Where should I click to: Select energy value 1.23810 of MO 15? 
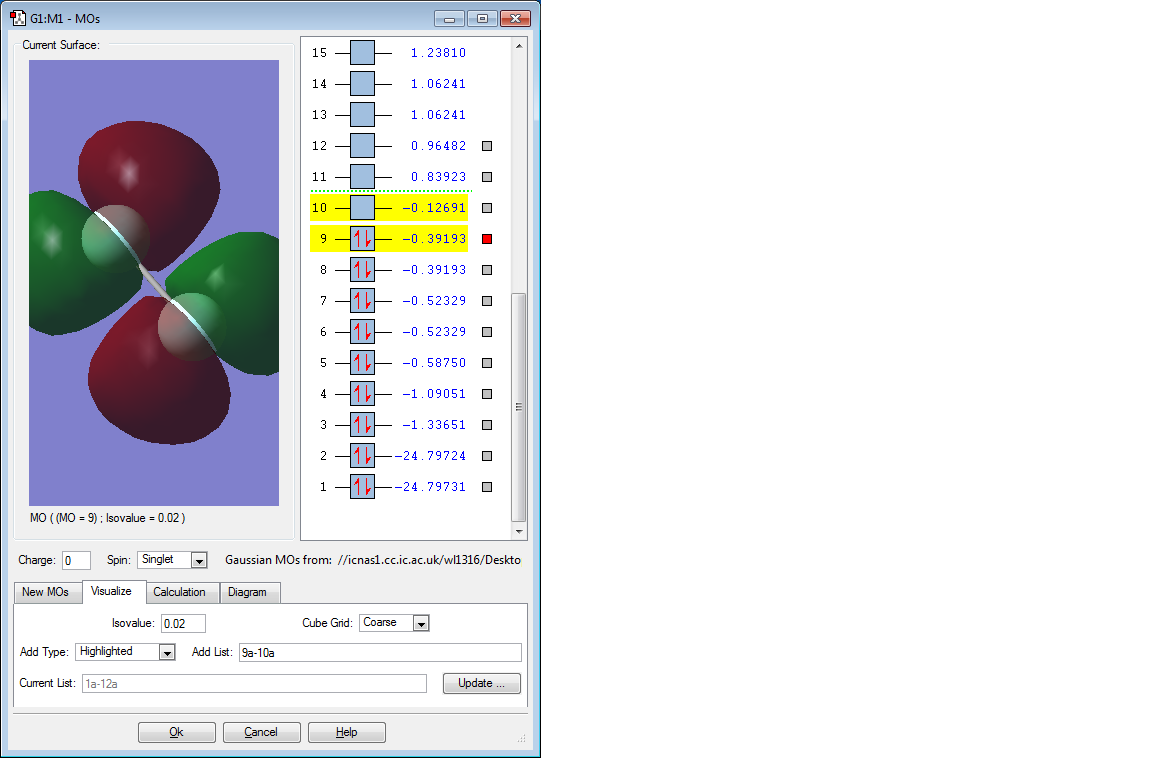[439, 53]
